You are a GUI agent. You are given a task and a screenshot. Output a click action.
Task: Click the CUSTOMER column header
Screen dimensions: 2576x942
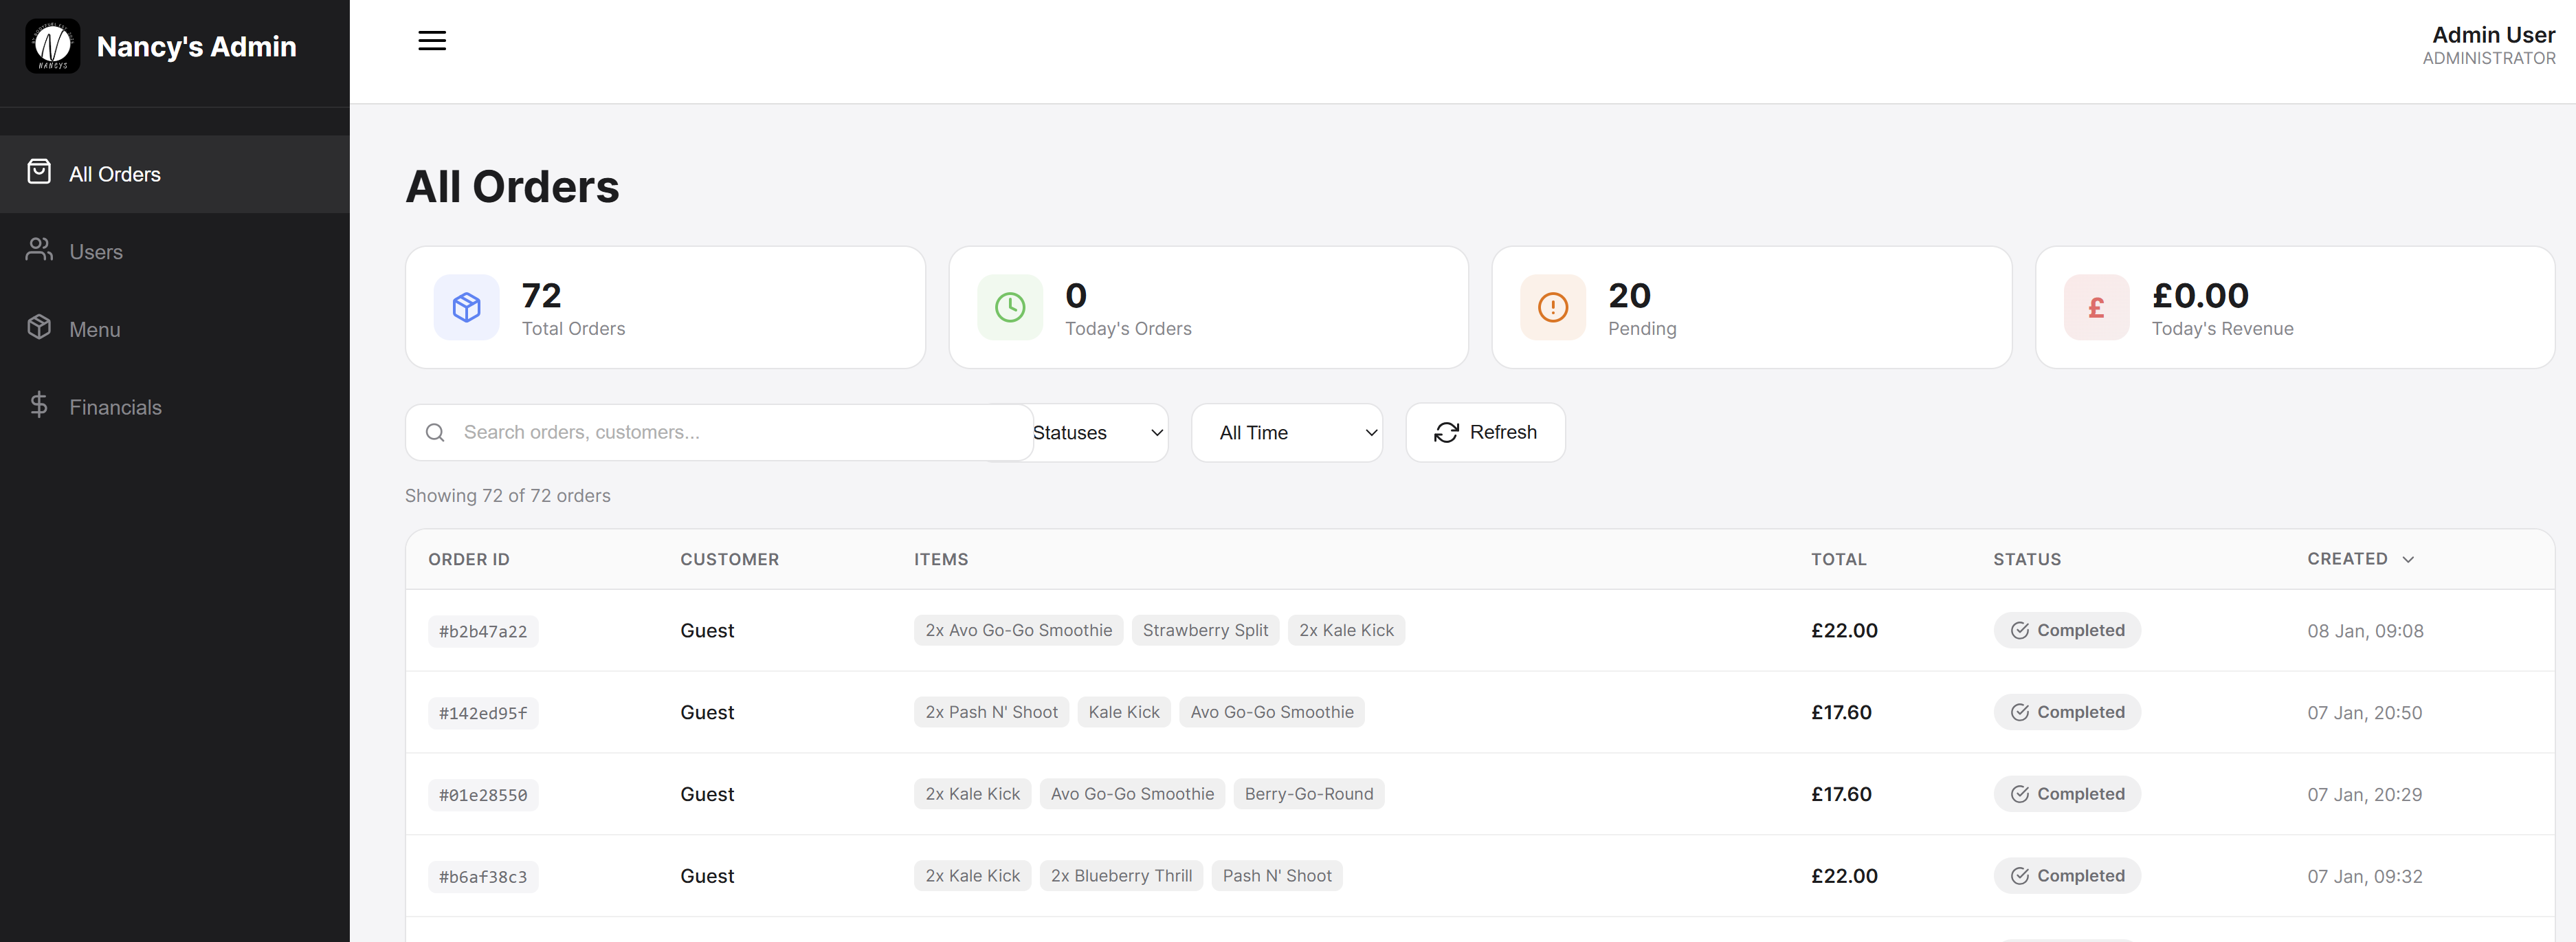(729, 560)
